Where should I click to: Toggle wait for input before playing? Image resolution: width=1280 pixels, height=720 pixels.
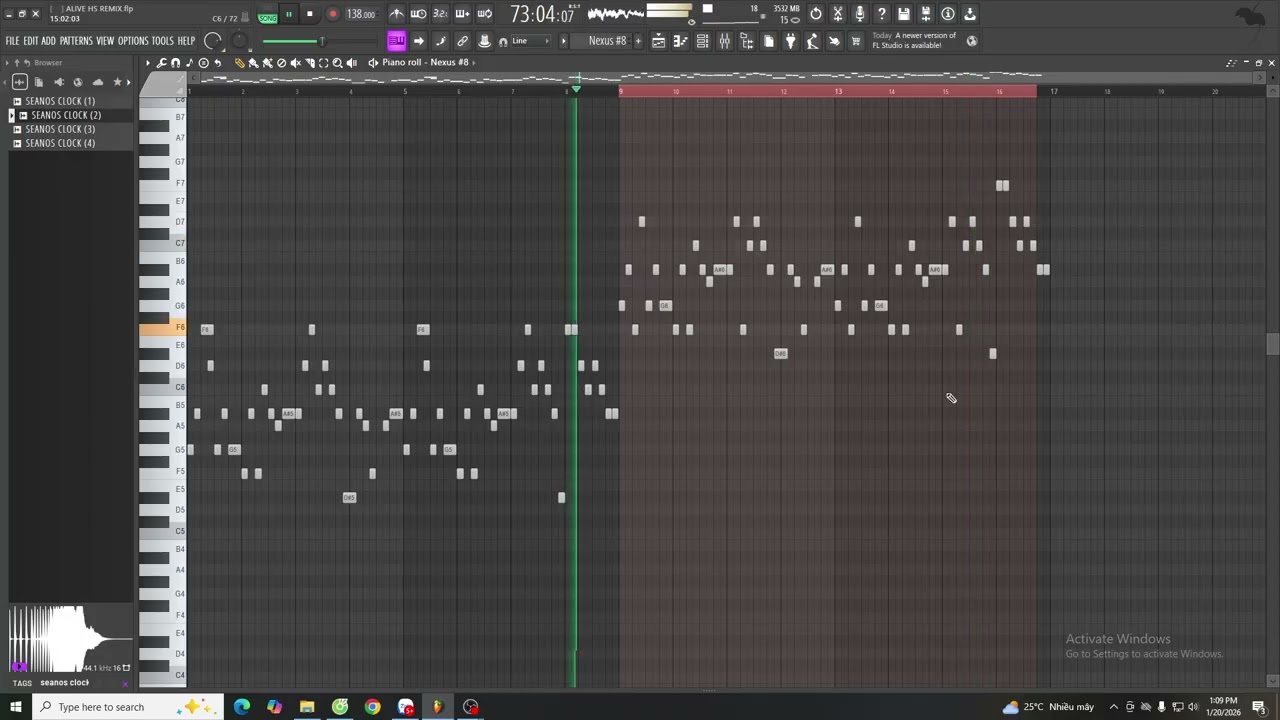tap(418, 14)
